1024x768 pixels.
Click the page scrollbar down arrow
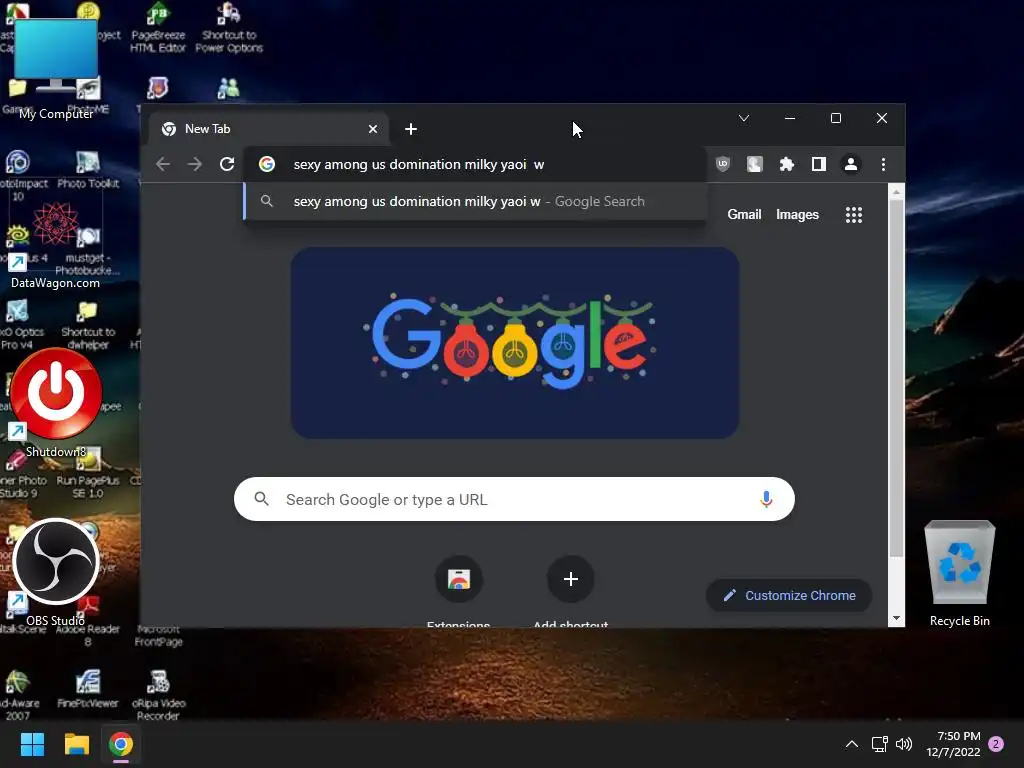click(897, 618)
